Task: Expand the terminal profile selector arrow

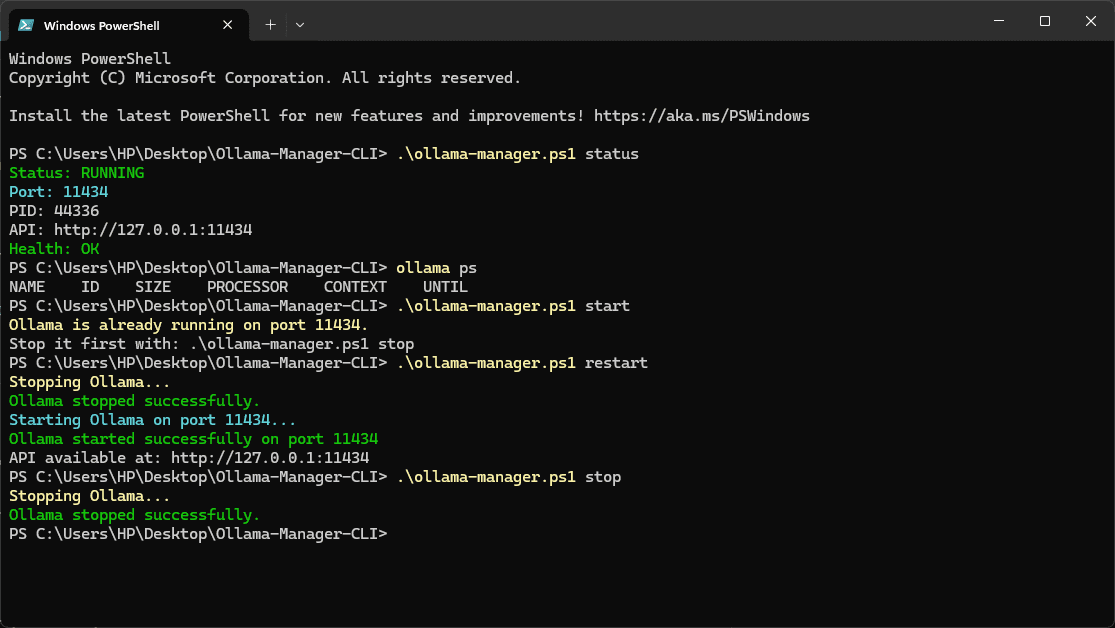Action: [297, 24]
